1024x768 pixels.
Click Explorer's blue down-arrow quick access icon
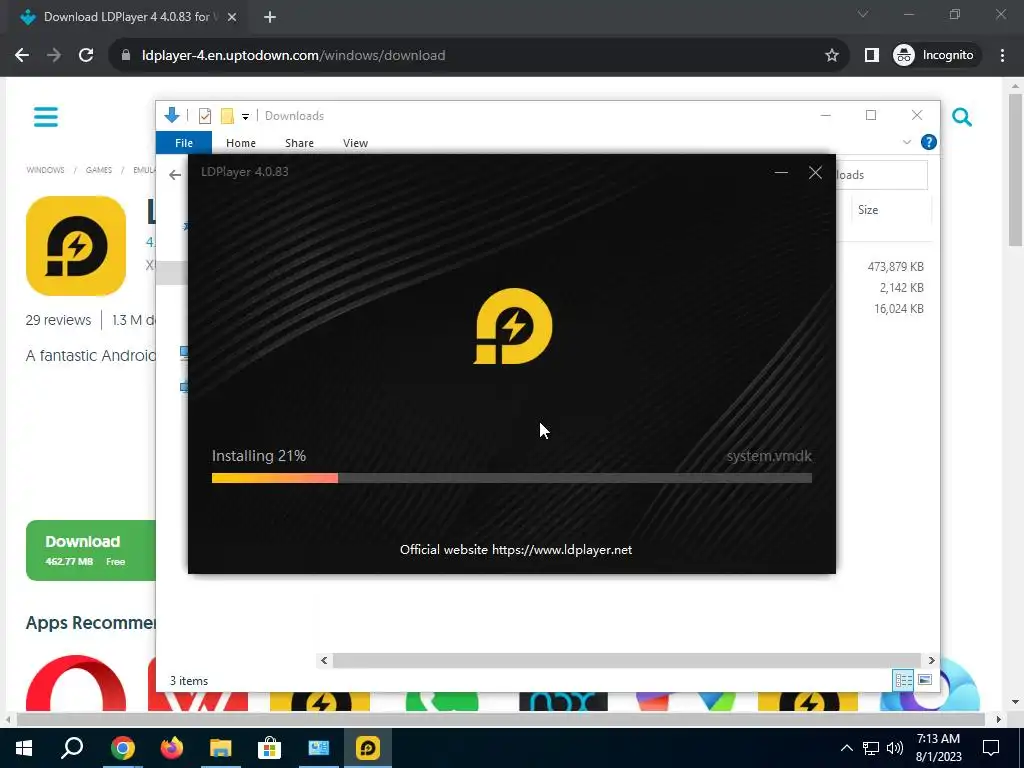172,116
